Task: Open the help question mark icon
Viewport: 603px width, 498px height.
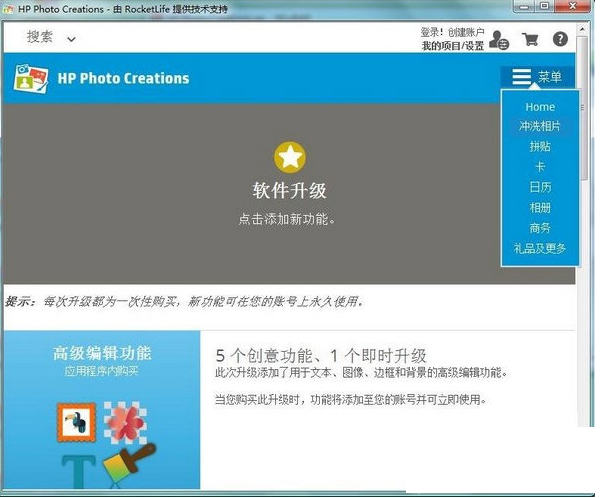Action: pyautogui.click(x=560, y=39)
